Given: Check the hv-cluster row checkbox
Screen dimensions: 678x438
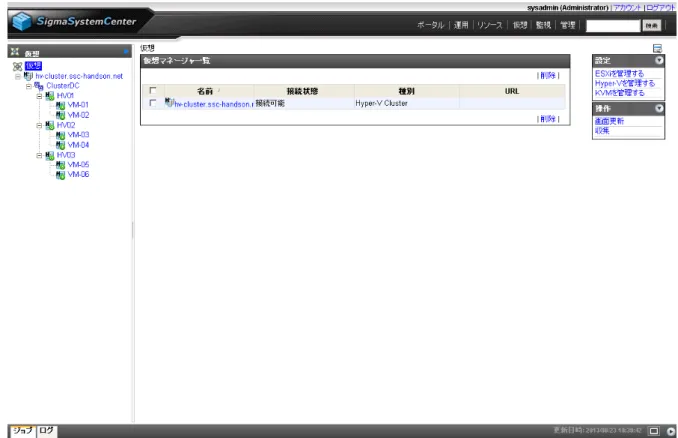Looking at the screenshot, I should (x=153, y=103).
